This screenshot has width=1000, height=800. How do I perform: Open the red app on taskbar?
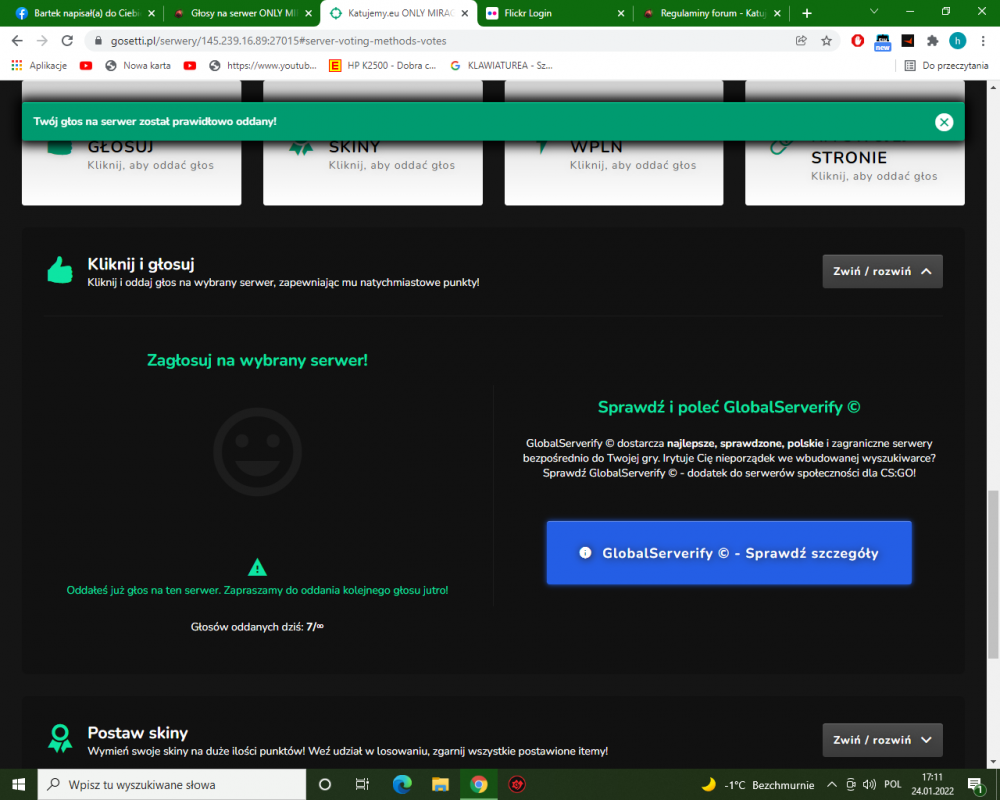(517, 784)
